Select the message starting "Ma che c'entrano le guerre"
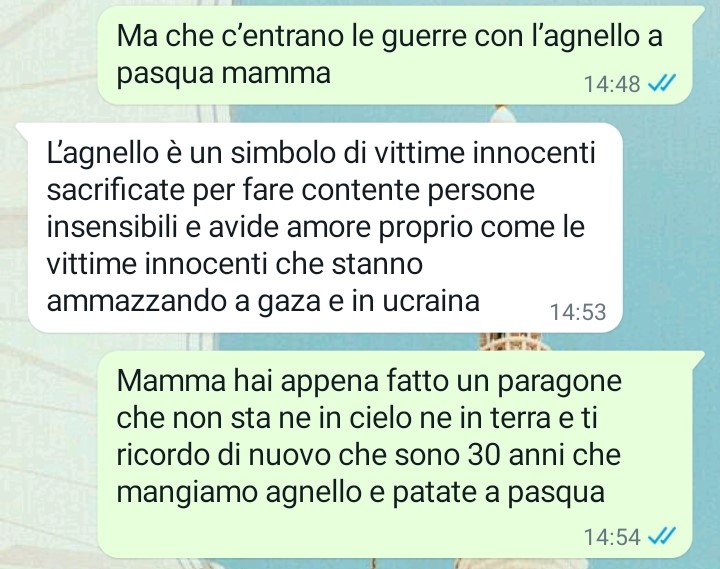This screenshot has height=569, width=720. tap(395, 56)
